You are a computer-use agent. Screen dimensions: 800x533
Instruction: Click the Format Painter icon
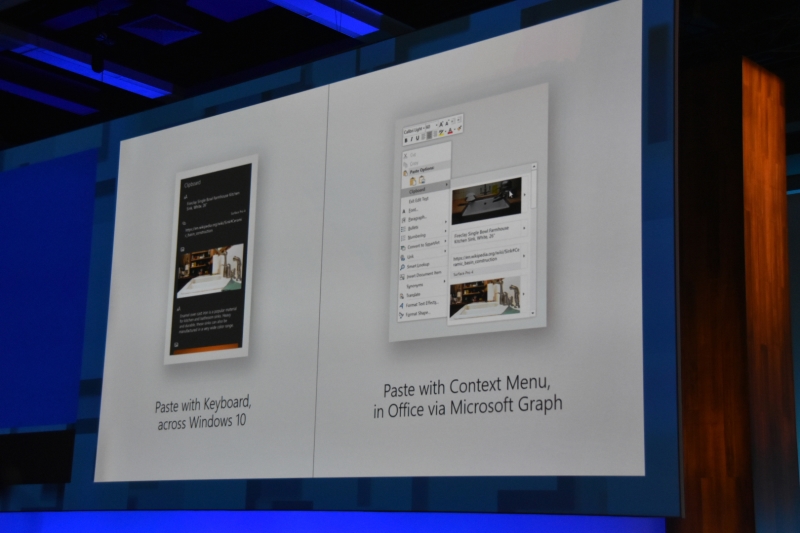point(459,129)
